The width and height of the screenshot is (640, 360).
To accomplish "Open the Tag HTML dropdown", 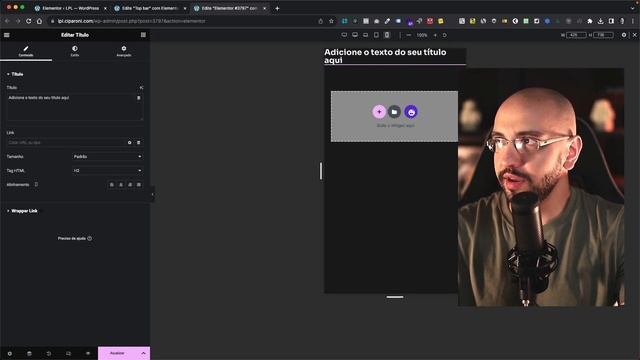I will tap(107, 171).
